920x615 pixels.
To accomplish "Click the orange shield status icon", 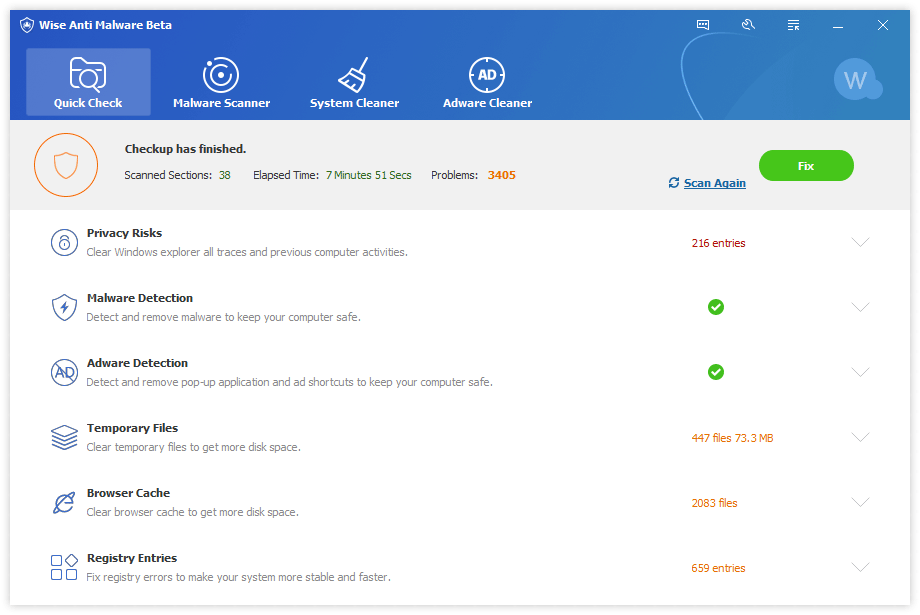I will (66, 165).
